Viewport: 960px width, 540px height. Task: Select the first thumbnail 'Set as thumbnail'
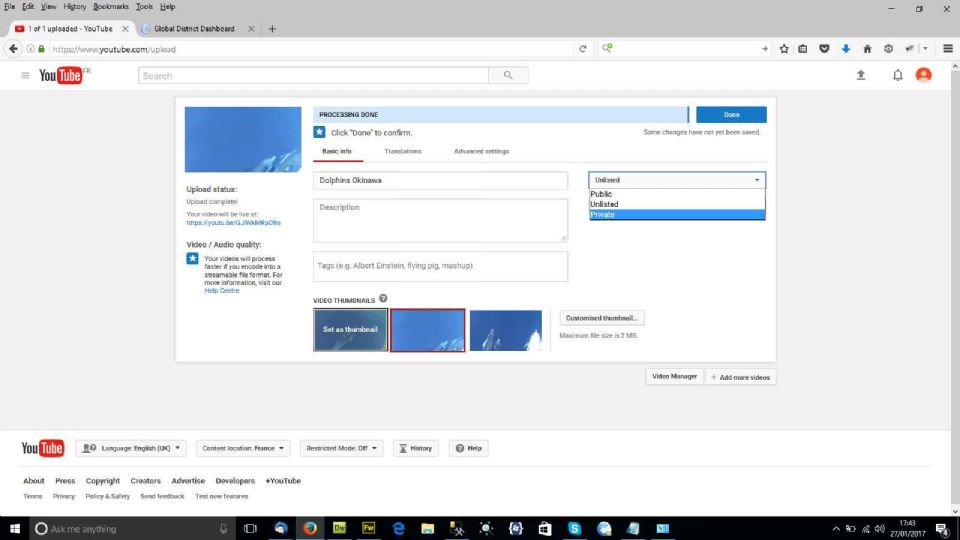(351, 330)
